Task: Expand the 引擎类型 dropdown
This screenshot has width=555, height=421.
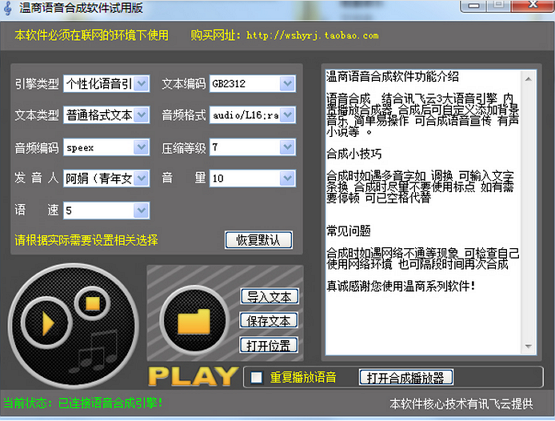Action: [107, 84]
